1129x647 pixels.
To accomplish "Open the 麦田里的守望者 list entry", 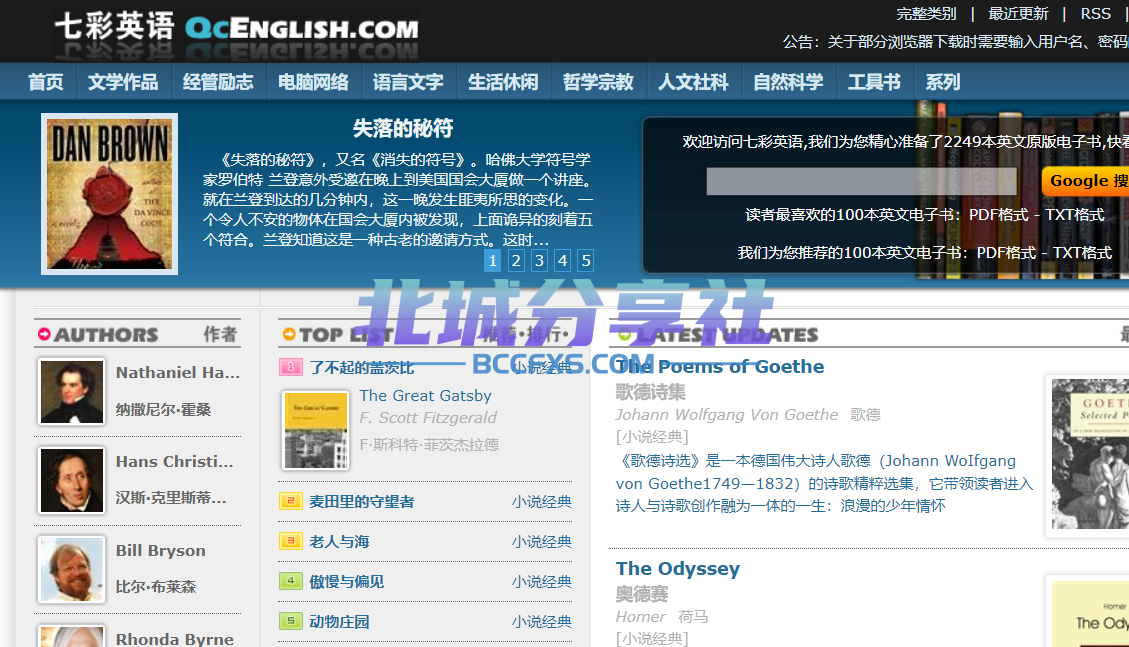I will point(361,502).
